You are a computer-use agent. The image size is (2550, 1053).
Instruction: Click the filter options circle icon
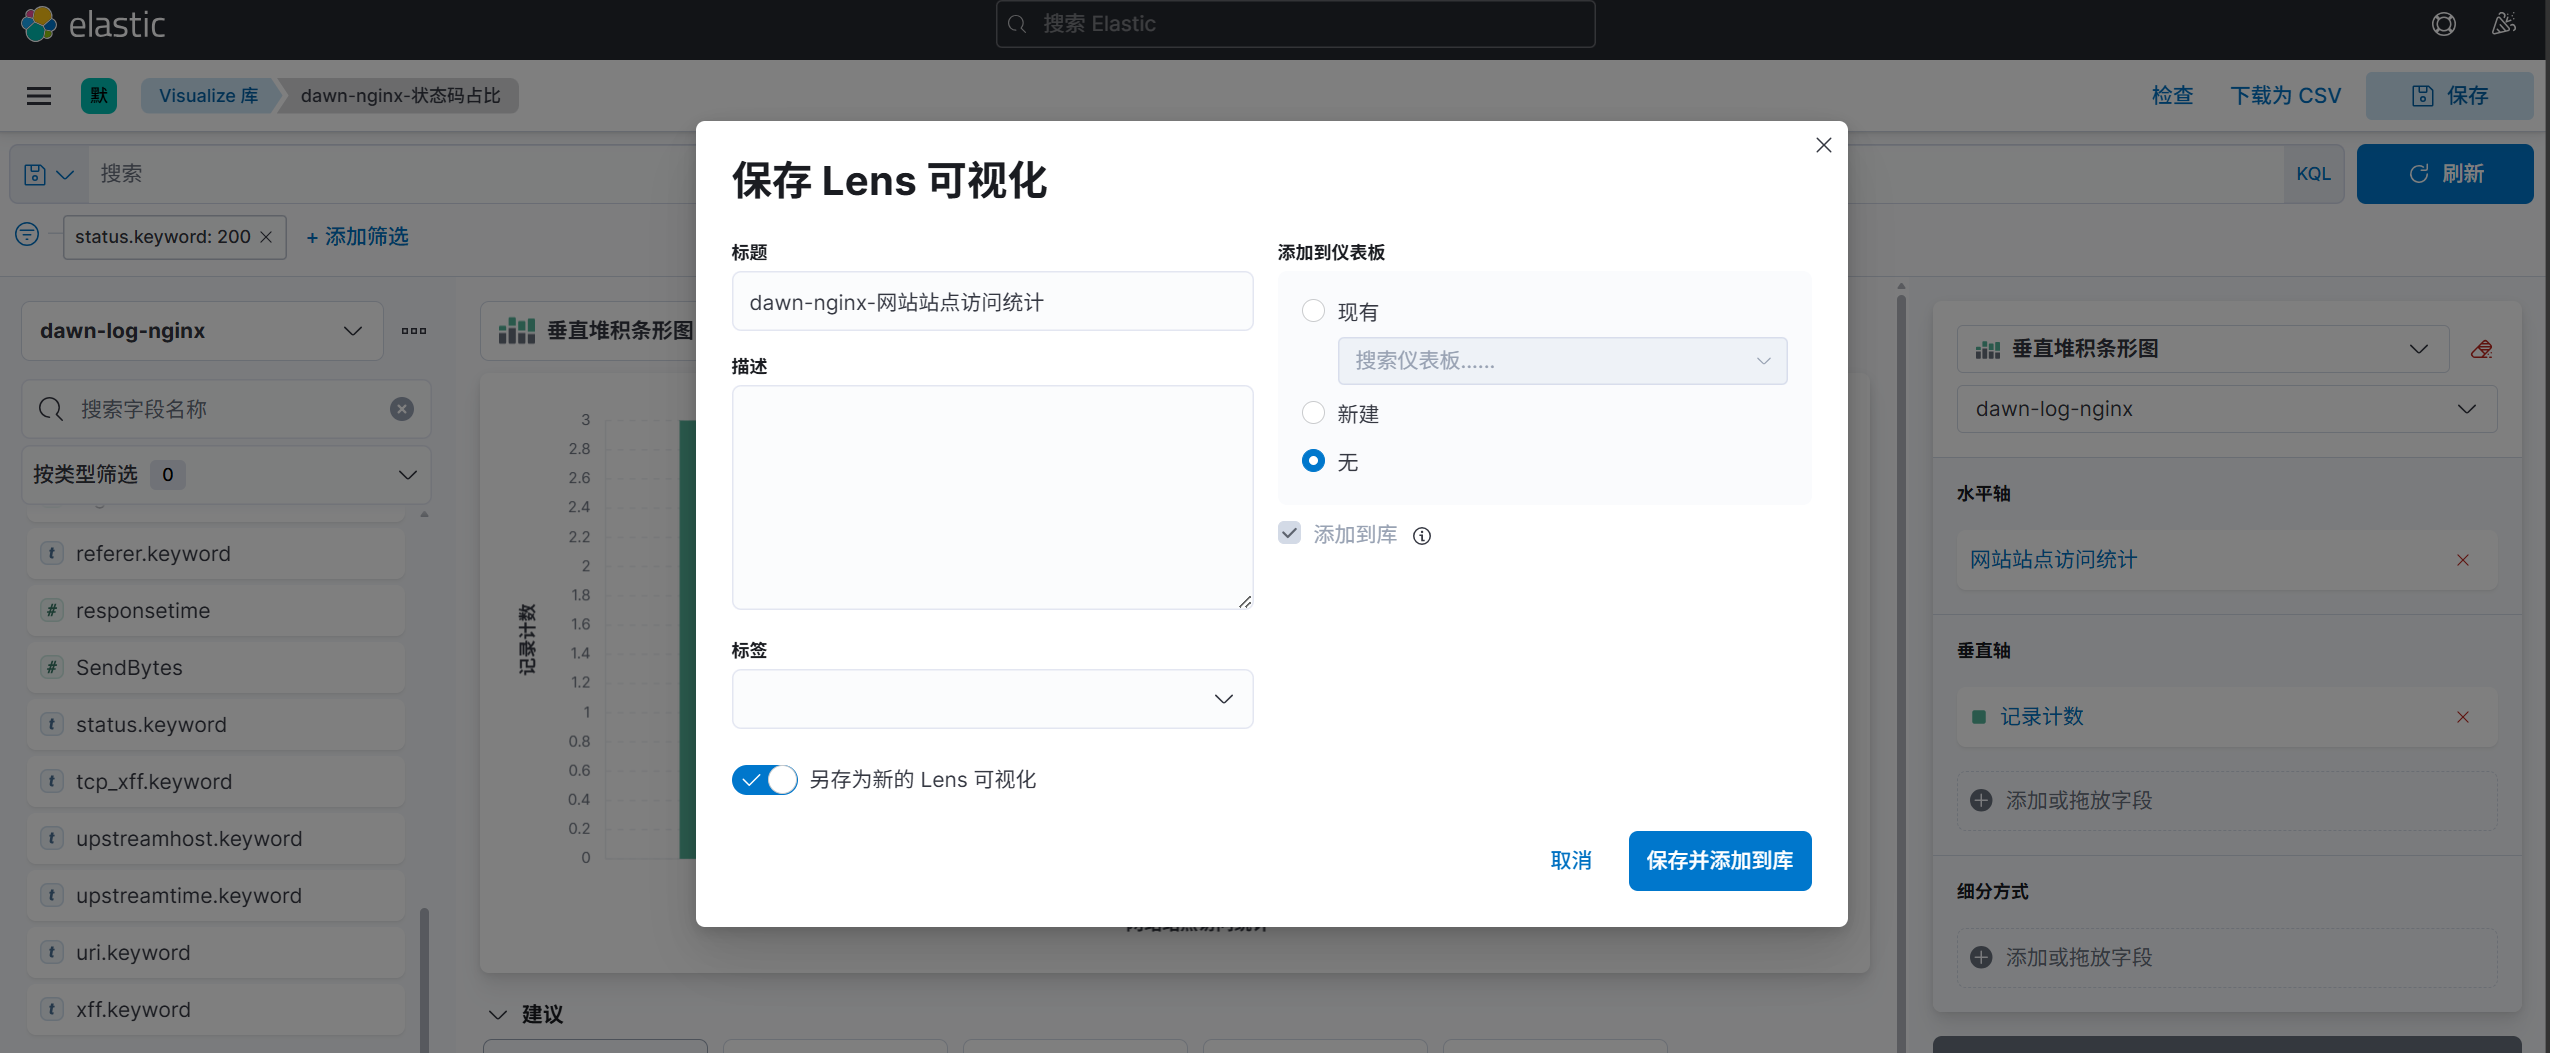click(27, 235)
